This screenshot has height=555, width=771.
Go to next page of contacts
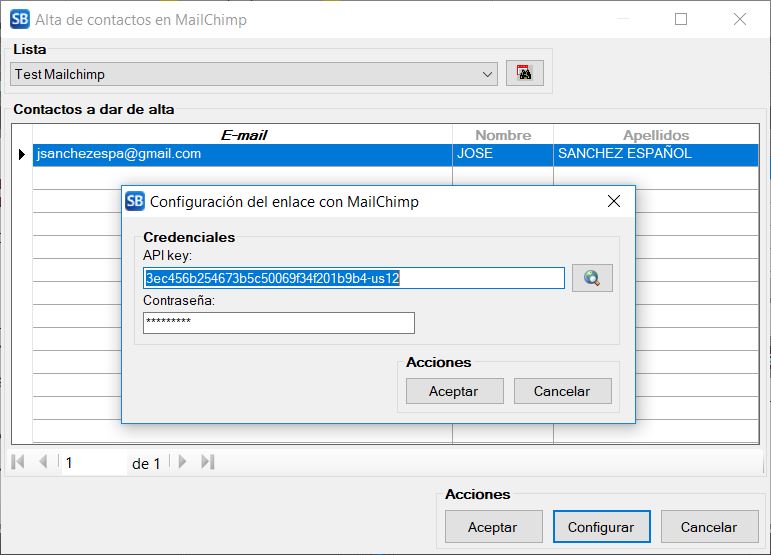coord(182,462)
